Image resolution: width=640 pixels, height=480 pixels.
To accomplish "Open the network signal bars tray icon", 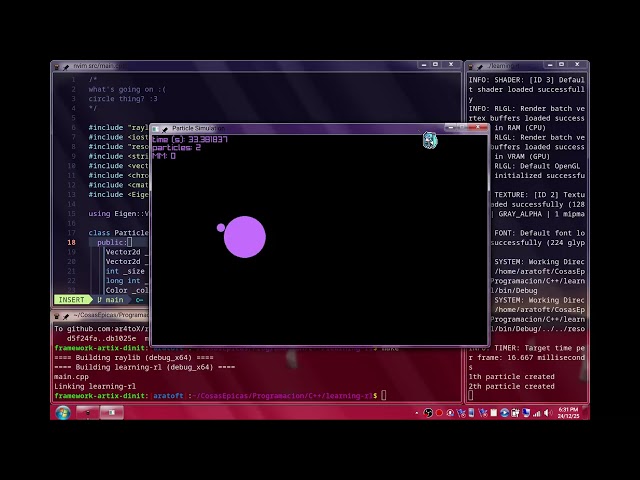I will (x=536, y=413).
